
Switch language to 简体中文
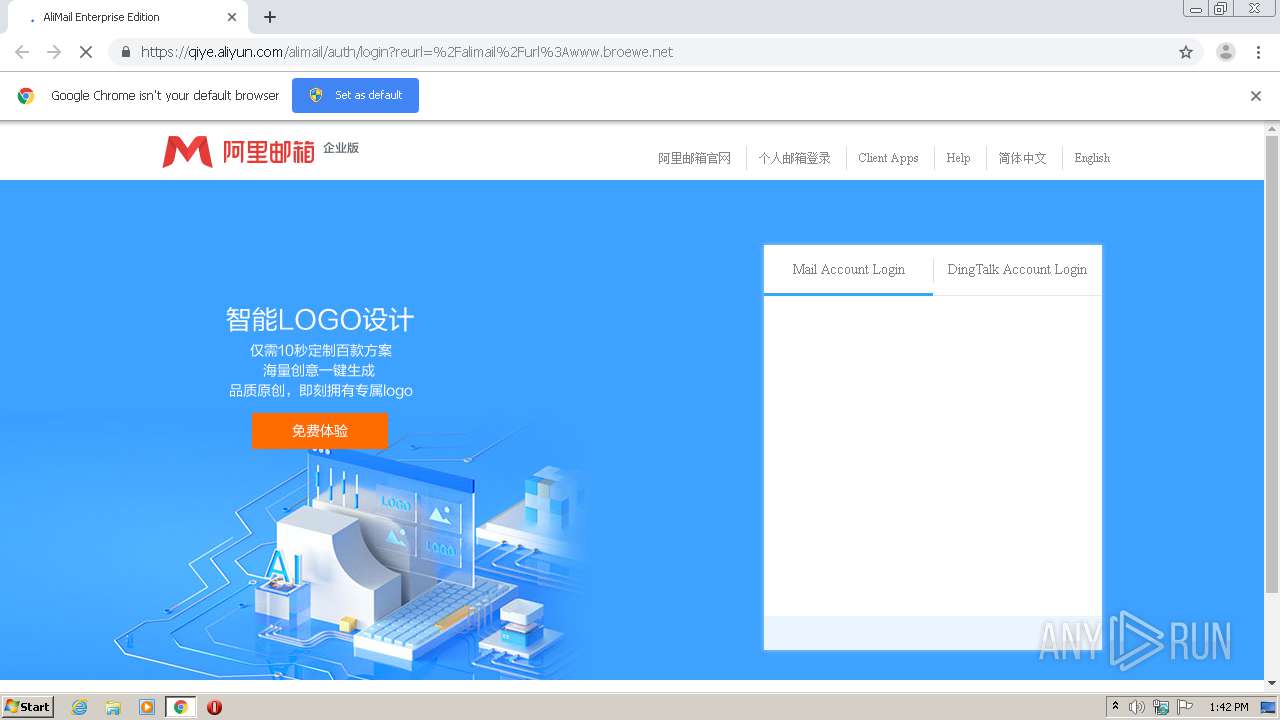(1022, 158)
